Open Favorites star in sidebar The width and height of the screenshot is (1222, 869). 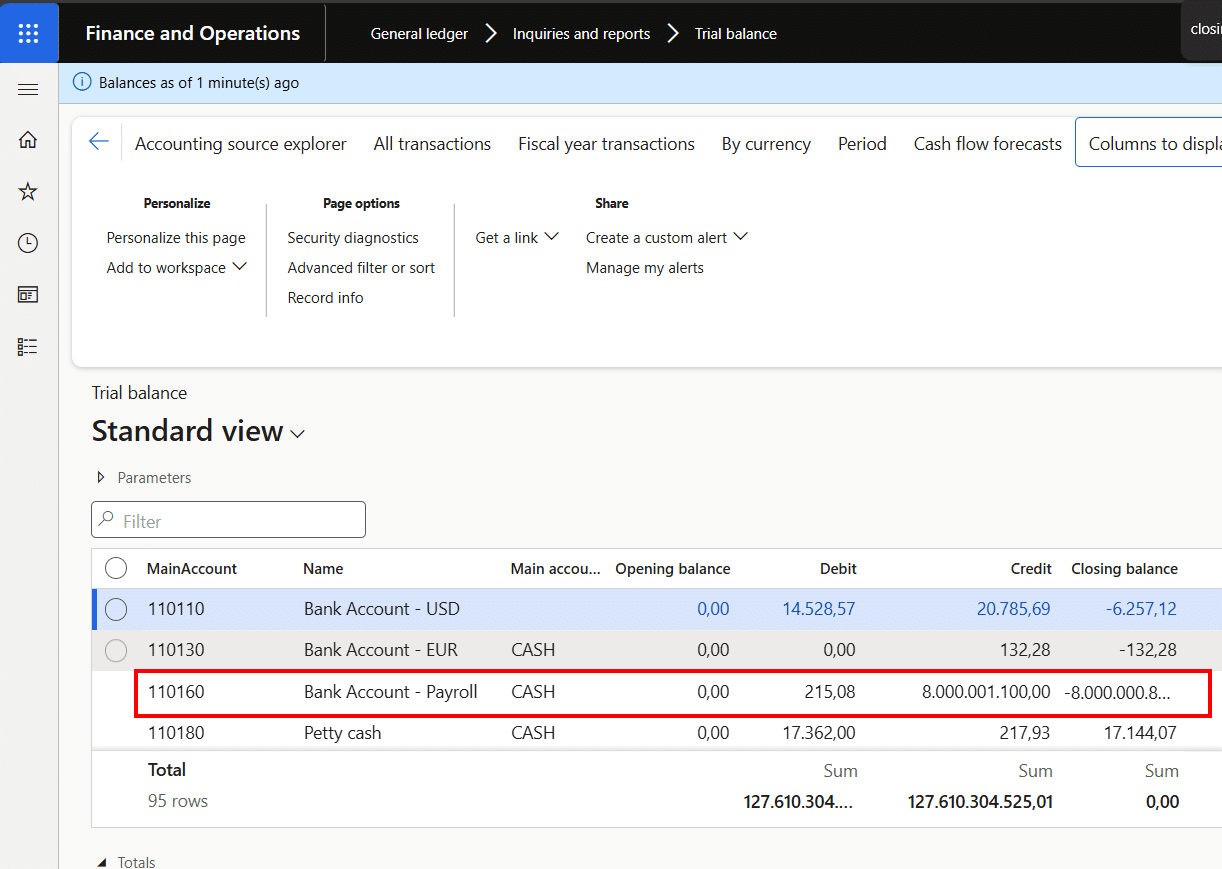[x=28, y=191]
